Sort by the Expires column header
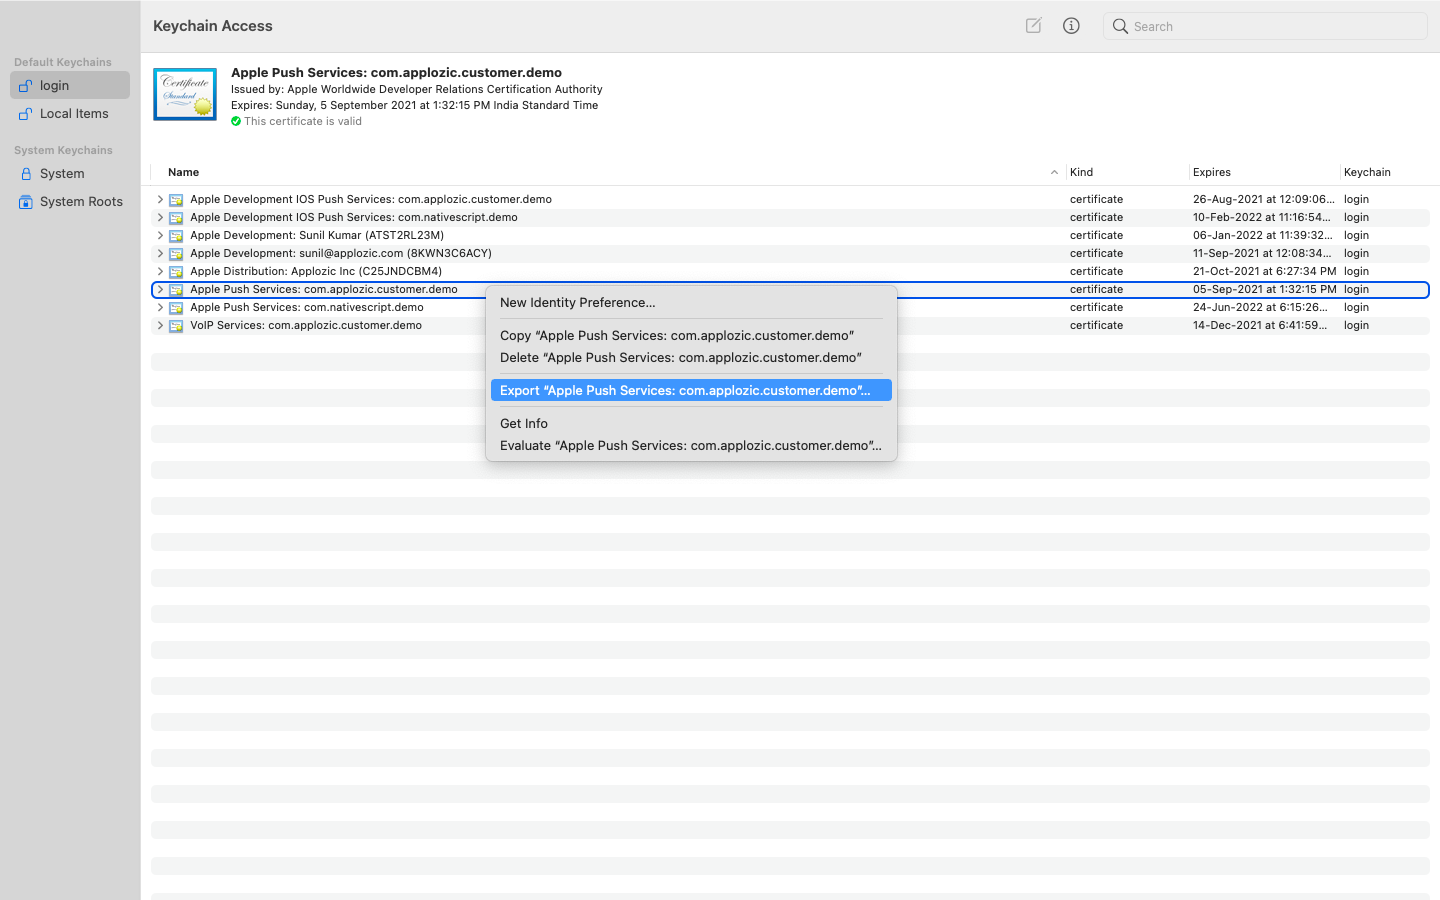 [1211, 172]
